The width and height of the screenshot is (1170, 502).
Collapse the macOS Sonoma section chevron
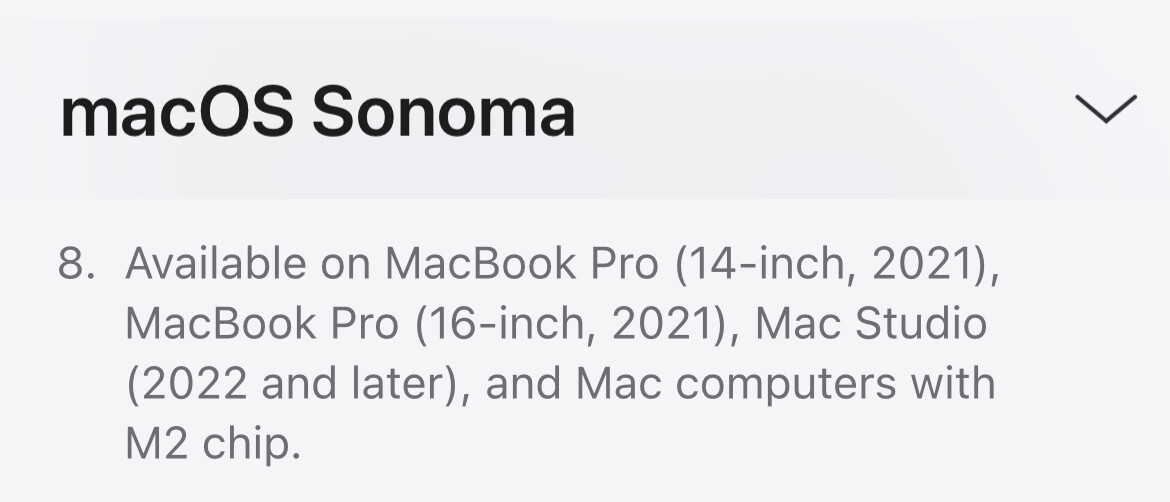(1105, 109)
